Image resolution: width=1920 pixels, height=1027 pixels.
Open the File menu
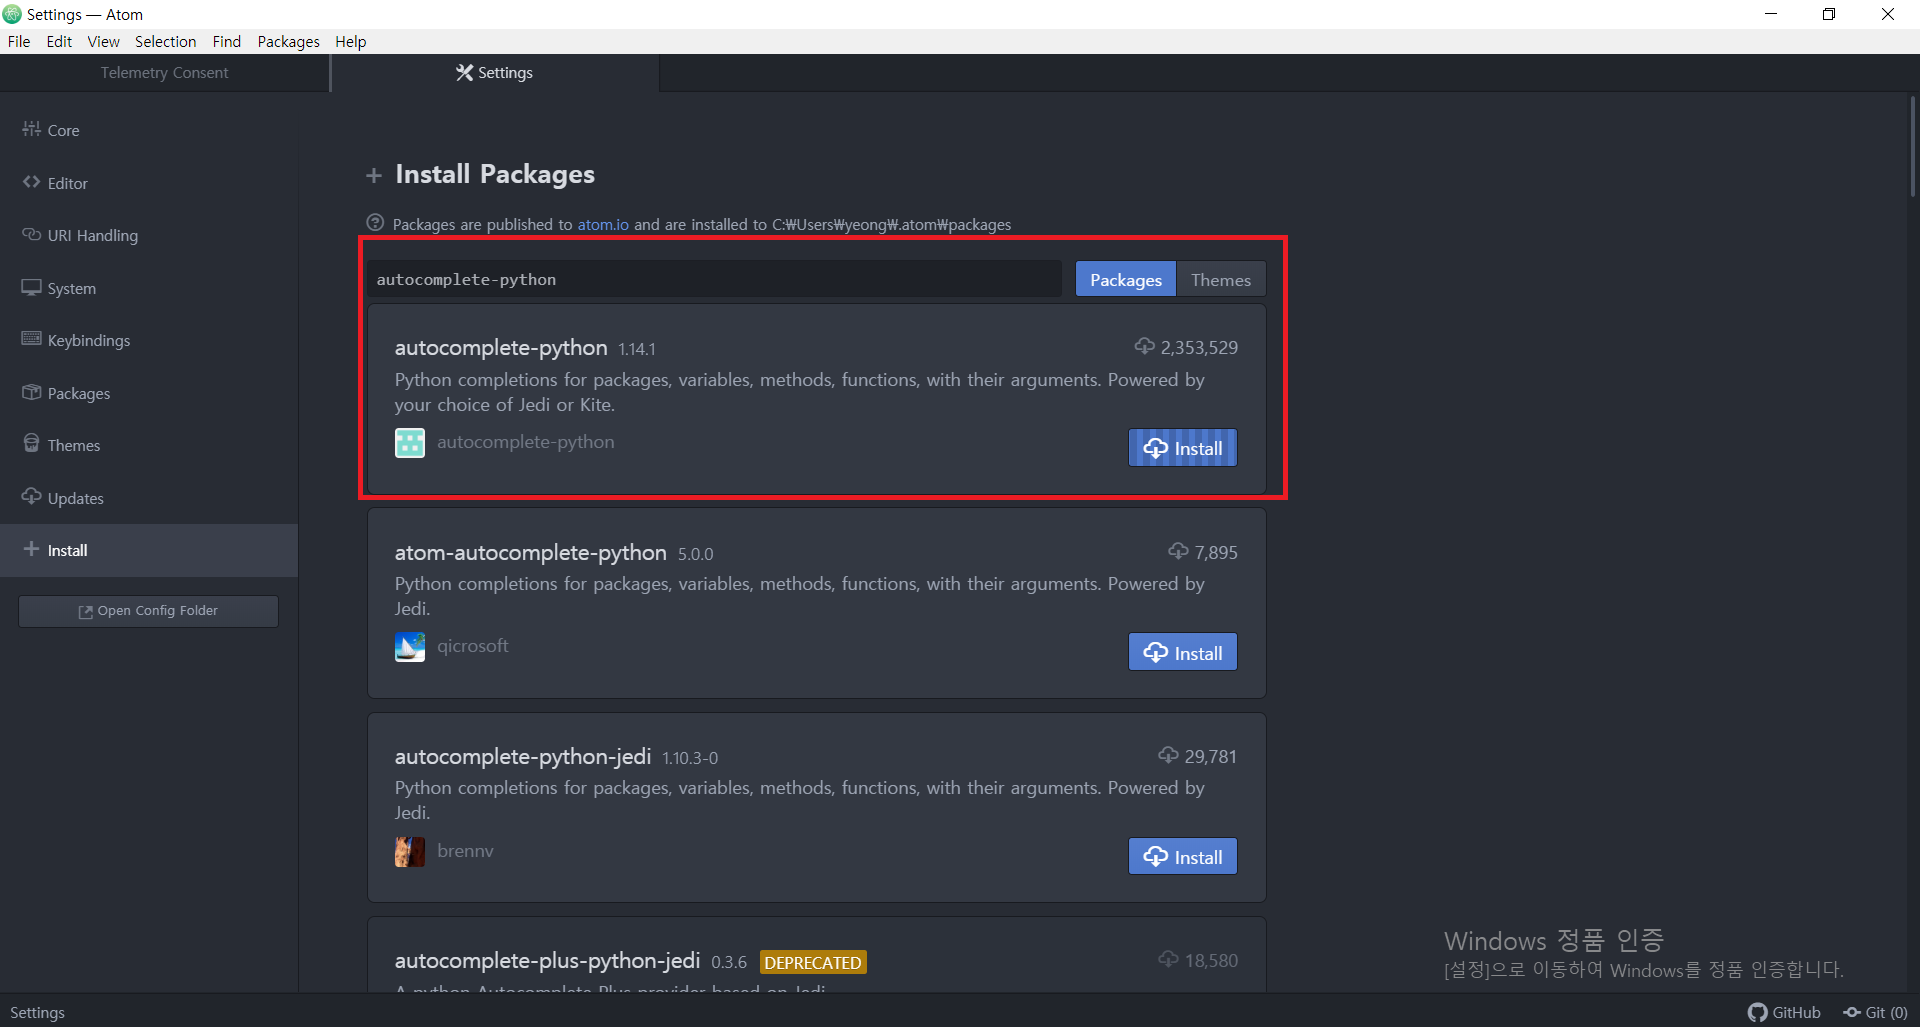19,41
